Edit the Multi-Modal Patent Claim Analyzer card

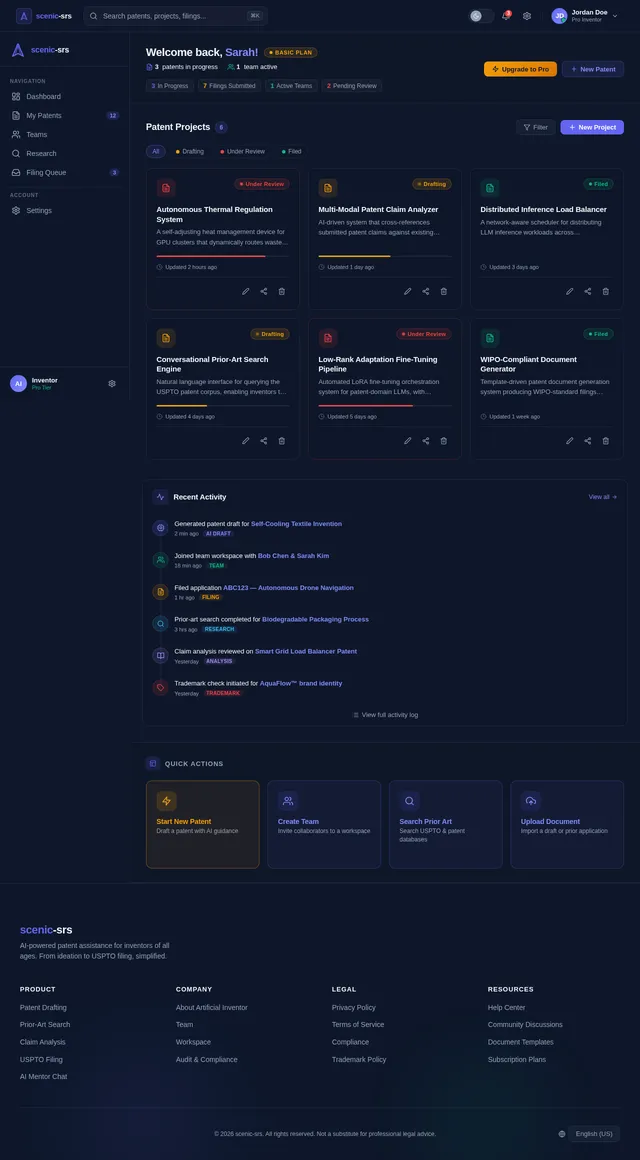[408, 291]
